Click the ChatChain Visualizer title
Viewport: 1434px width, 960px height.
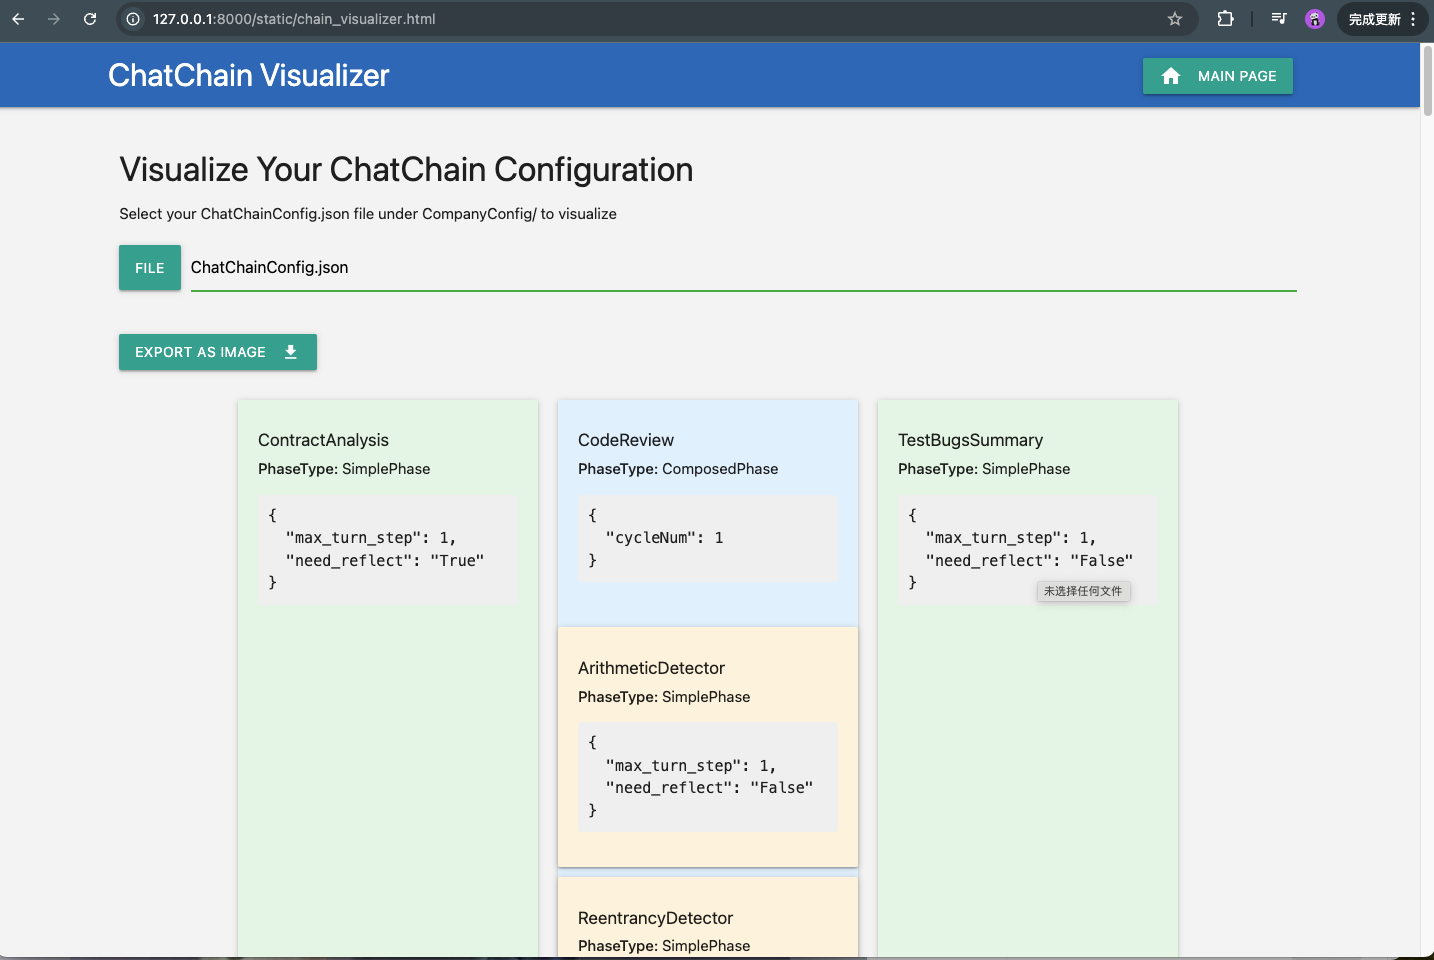click(249, 75)
